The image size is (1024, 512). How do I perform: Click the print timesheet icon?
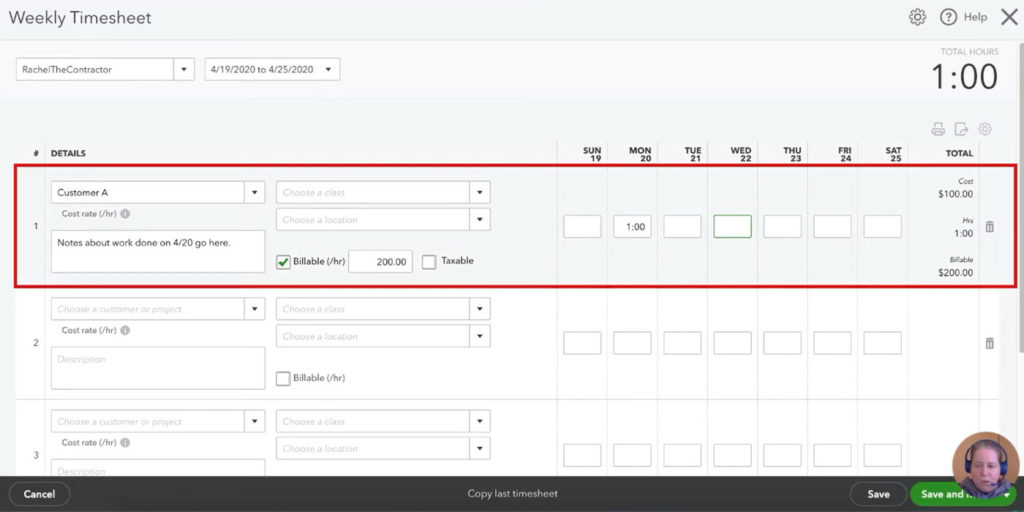[938, 129]
